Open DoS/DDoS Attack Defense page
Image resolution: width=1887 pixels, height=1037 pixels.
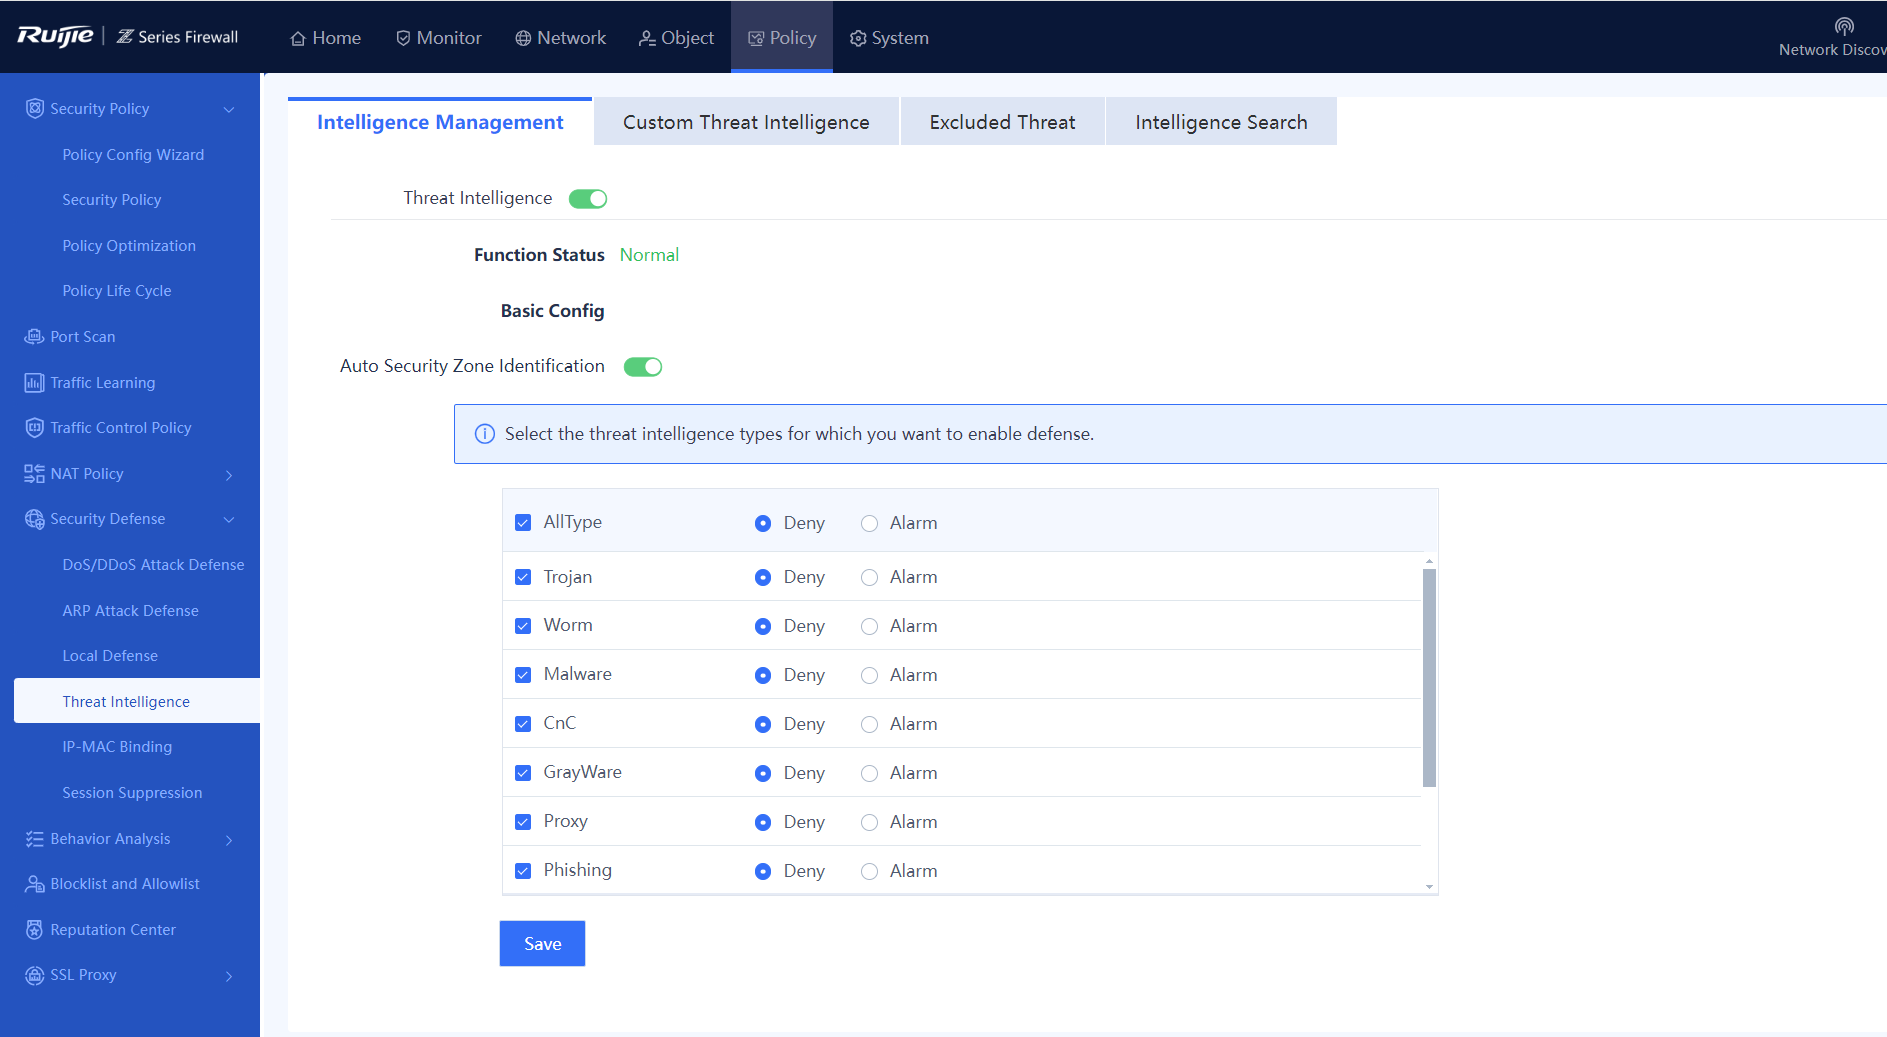pos(153,564)
